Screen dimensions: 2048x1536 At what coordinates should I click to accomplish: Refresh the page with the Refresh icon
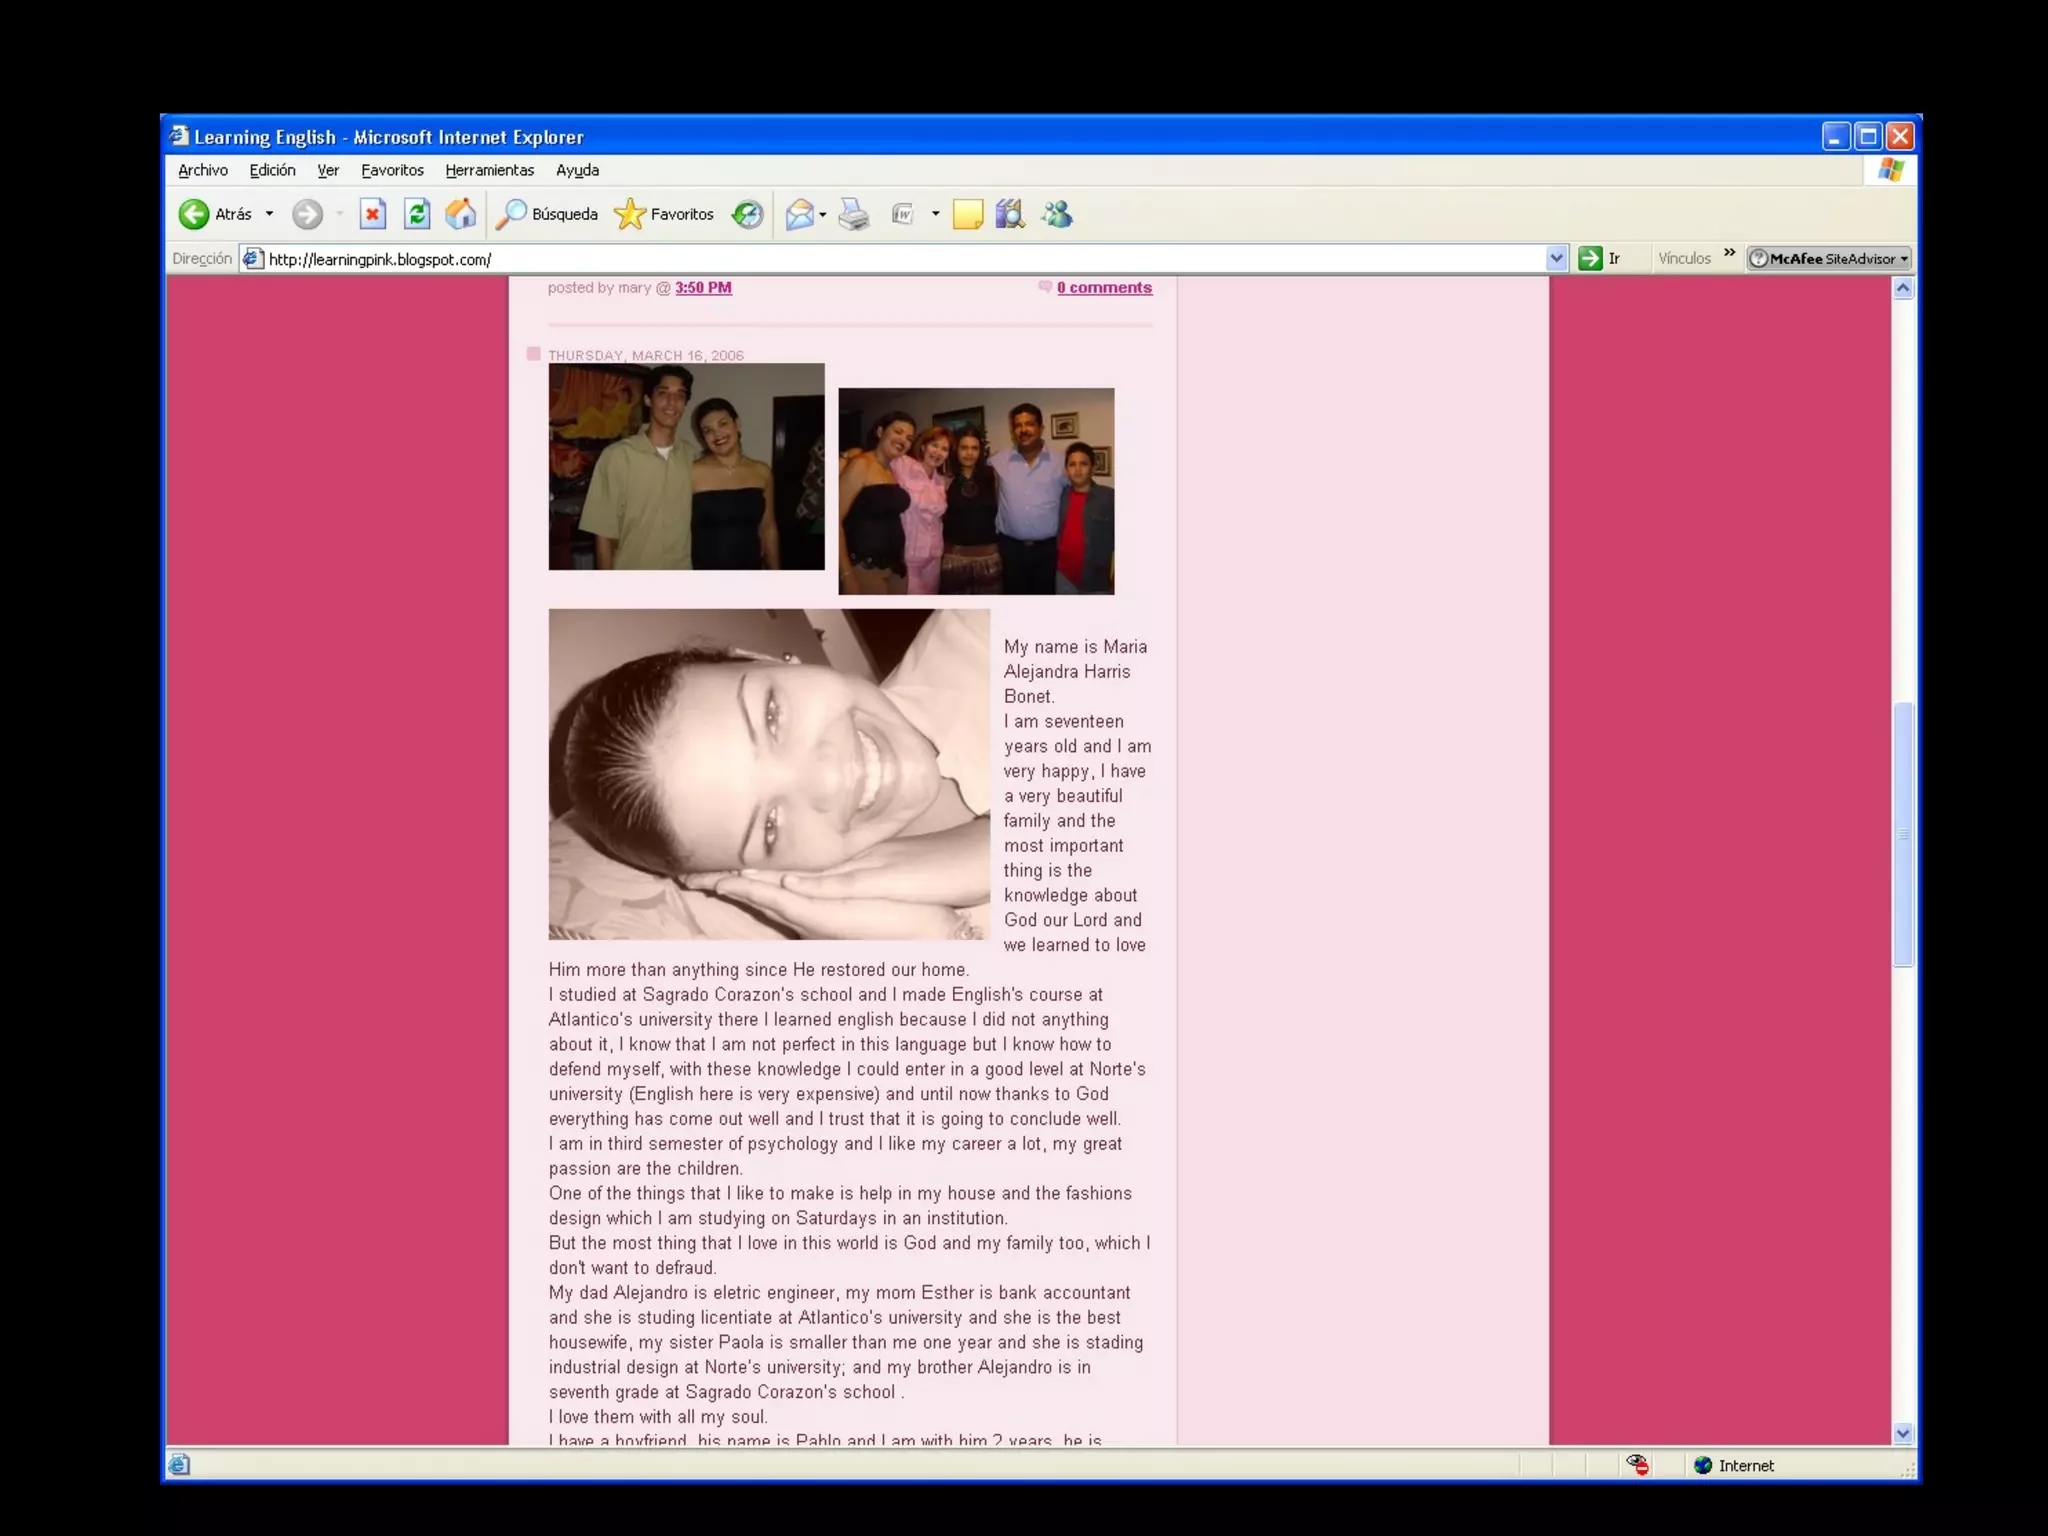tap(417, 214)
